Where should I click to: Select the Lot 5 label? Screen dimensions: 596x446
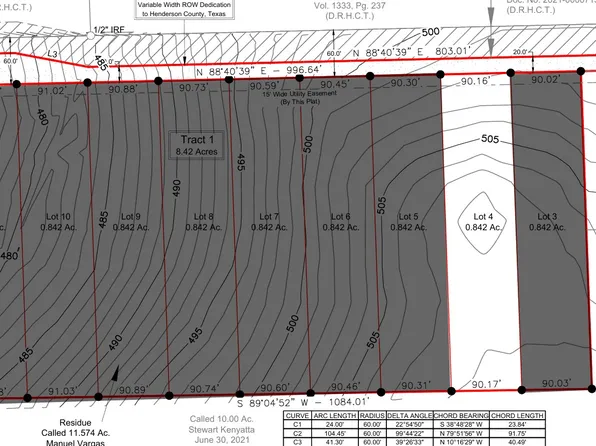tap(409, 222)
